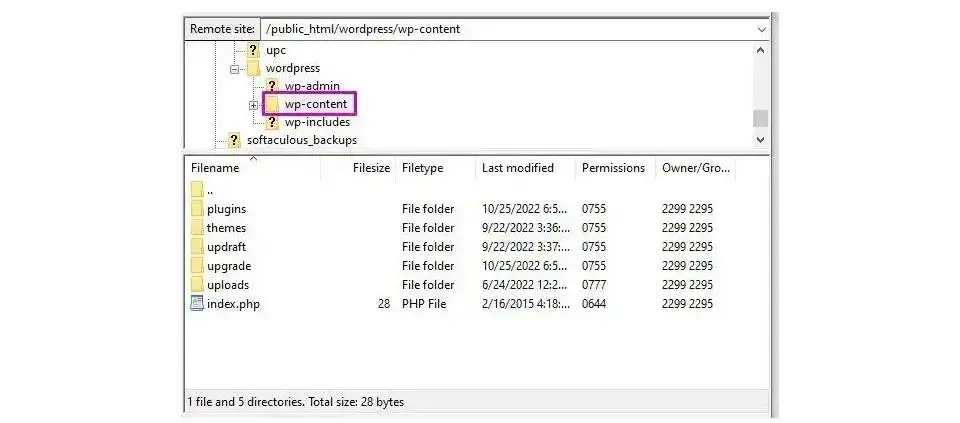Click the updraft folder icon
The image size is (960, 423).
tap(197, 247)
